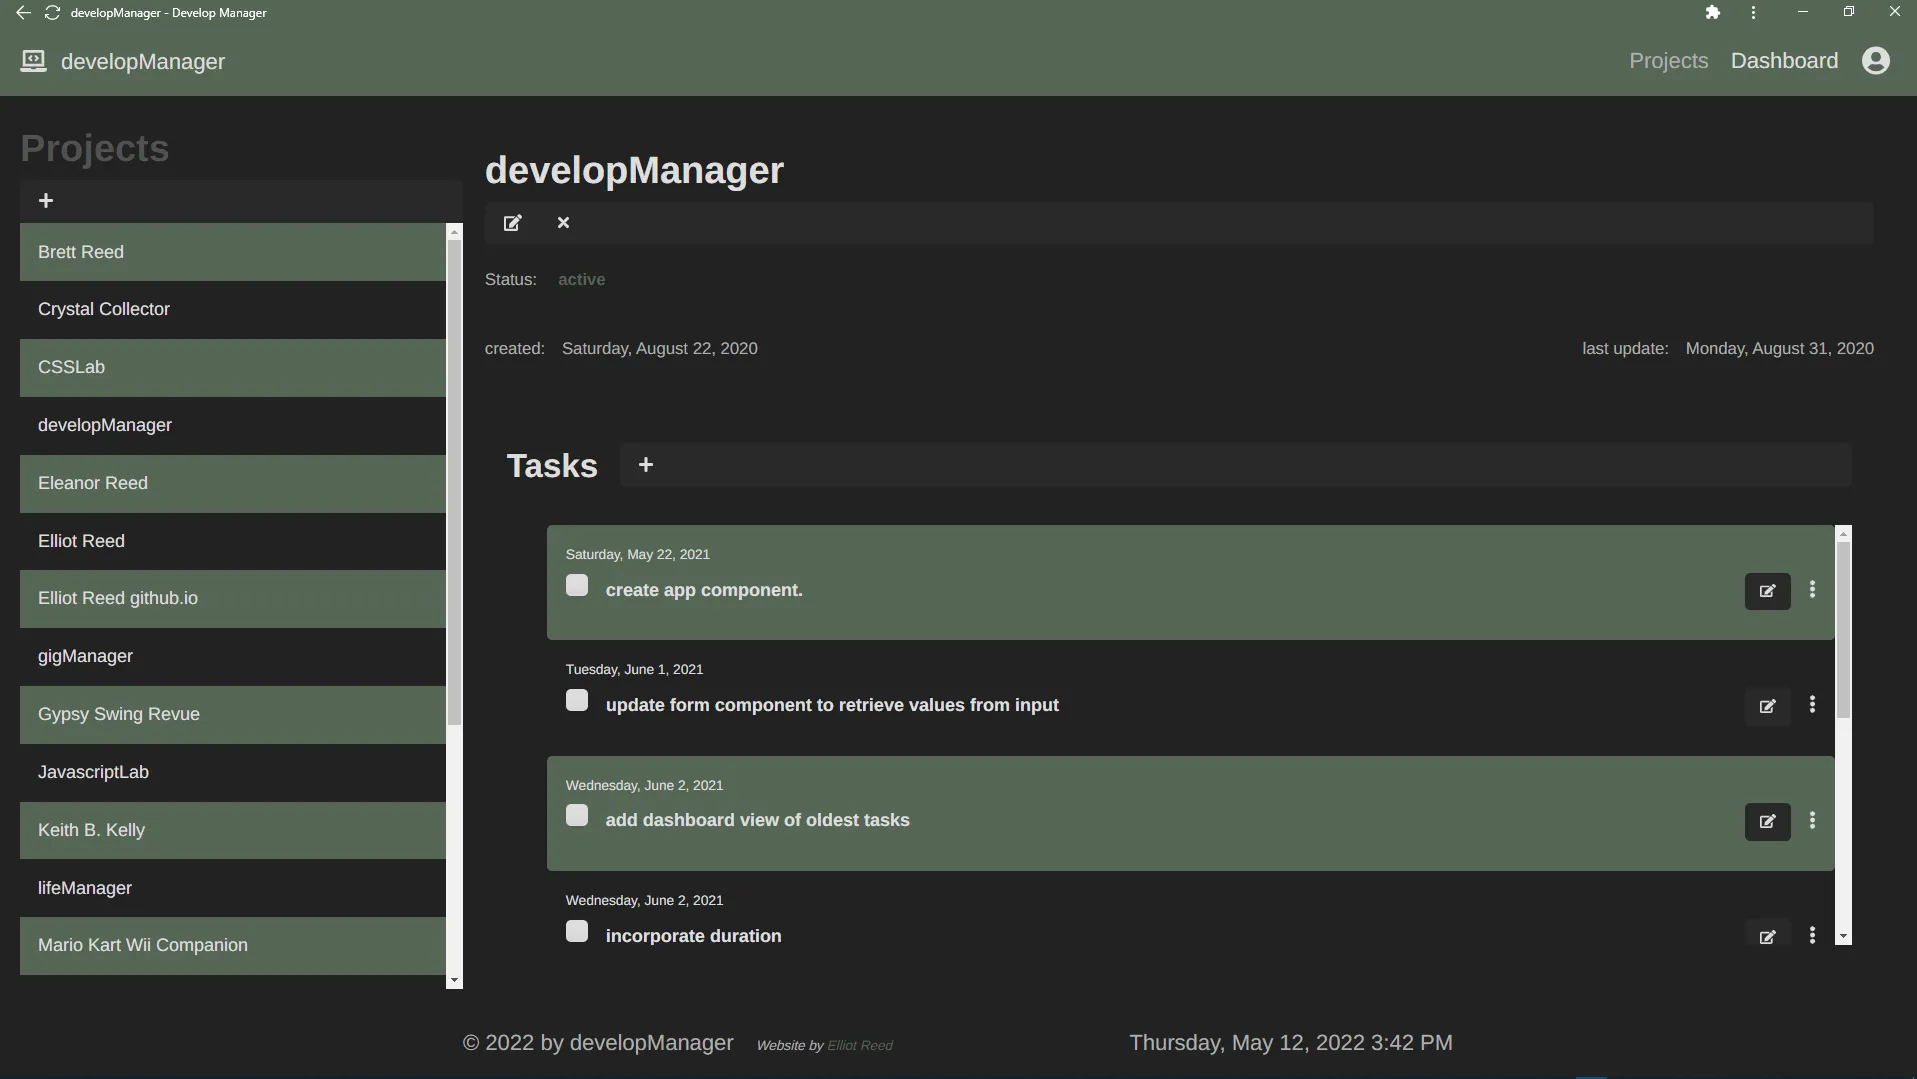This screenshot has height=1079, width=1917.
Task: Click the delete project X icon
Action: [x=563, y=222]
